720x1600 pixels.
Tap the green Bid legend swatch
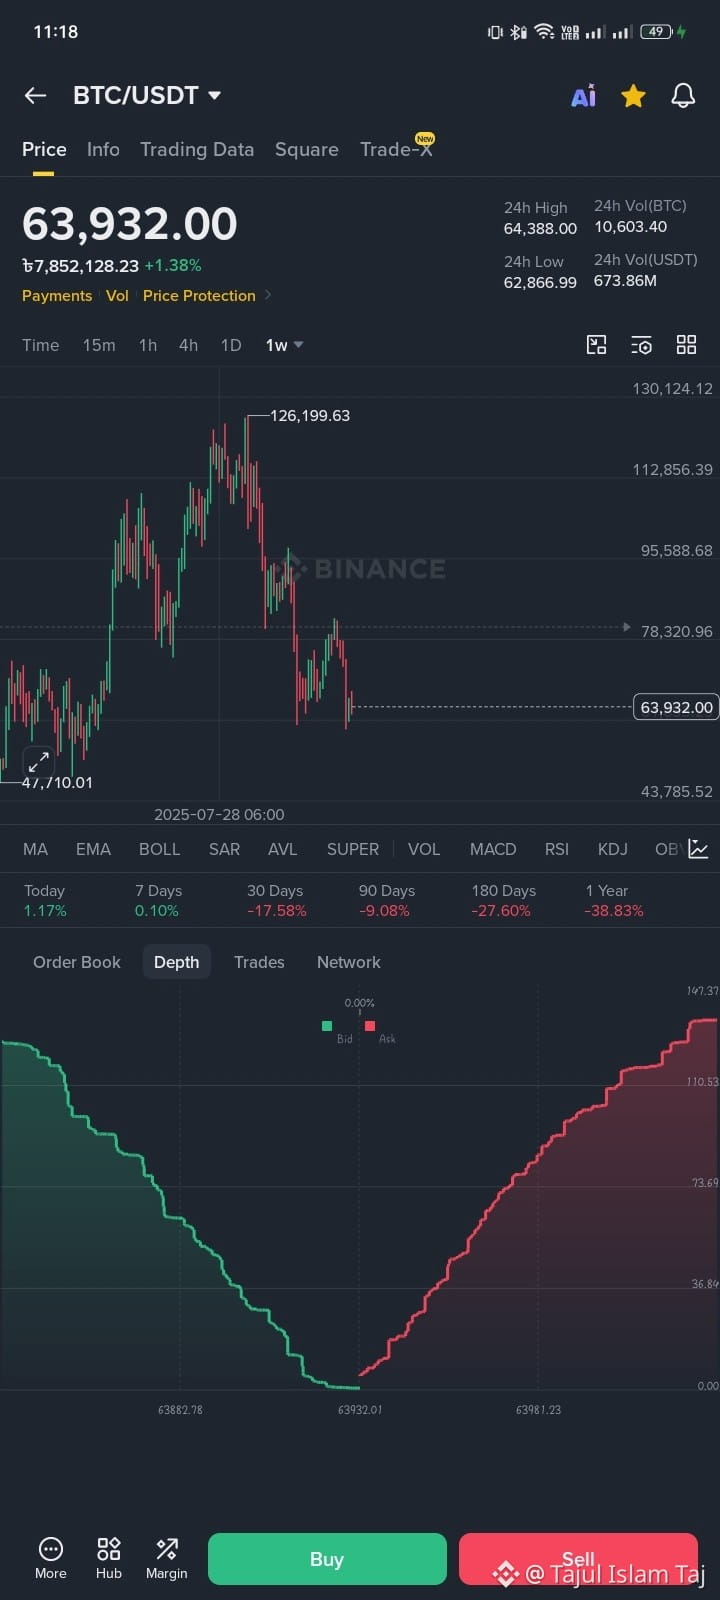[x=327, y=1026]
